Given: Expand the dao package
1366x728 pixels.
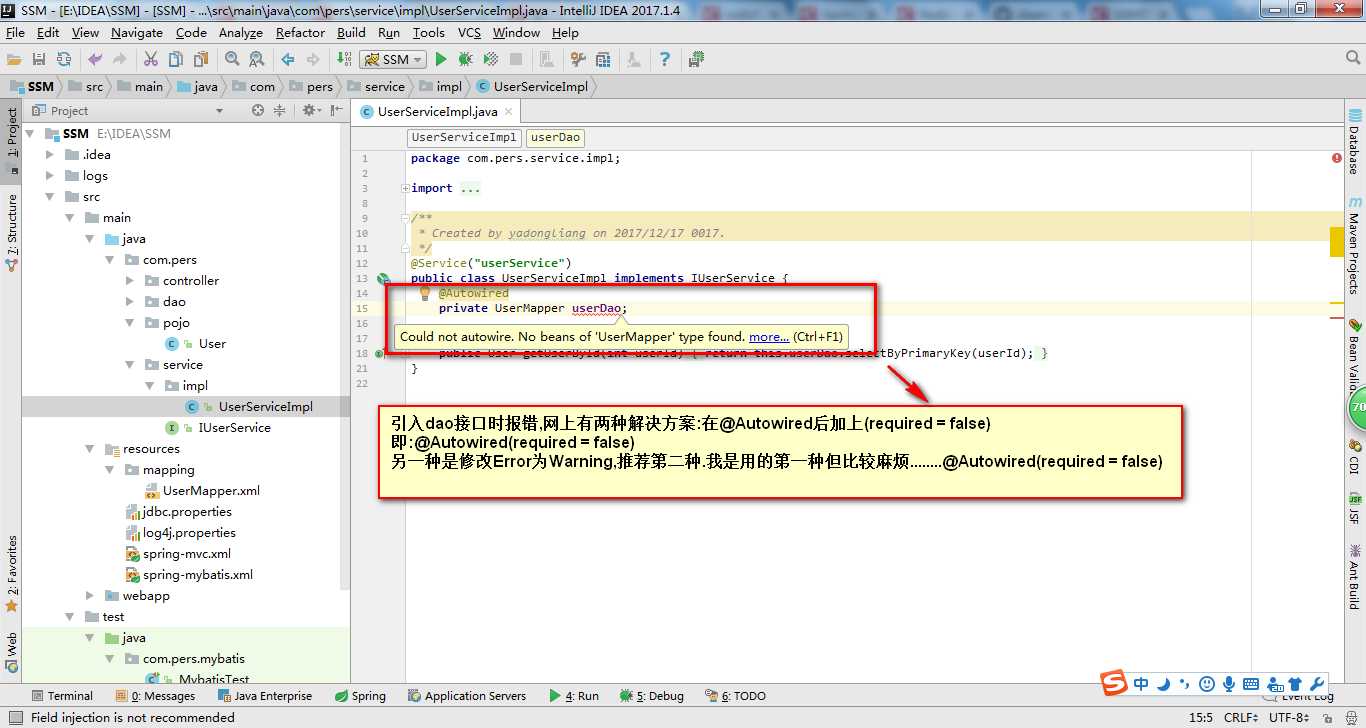Looking at the screenshot, I should (130, 302).
